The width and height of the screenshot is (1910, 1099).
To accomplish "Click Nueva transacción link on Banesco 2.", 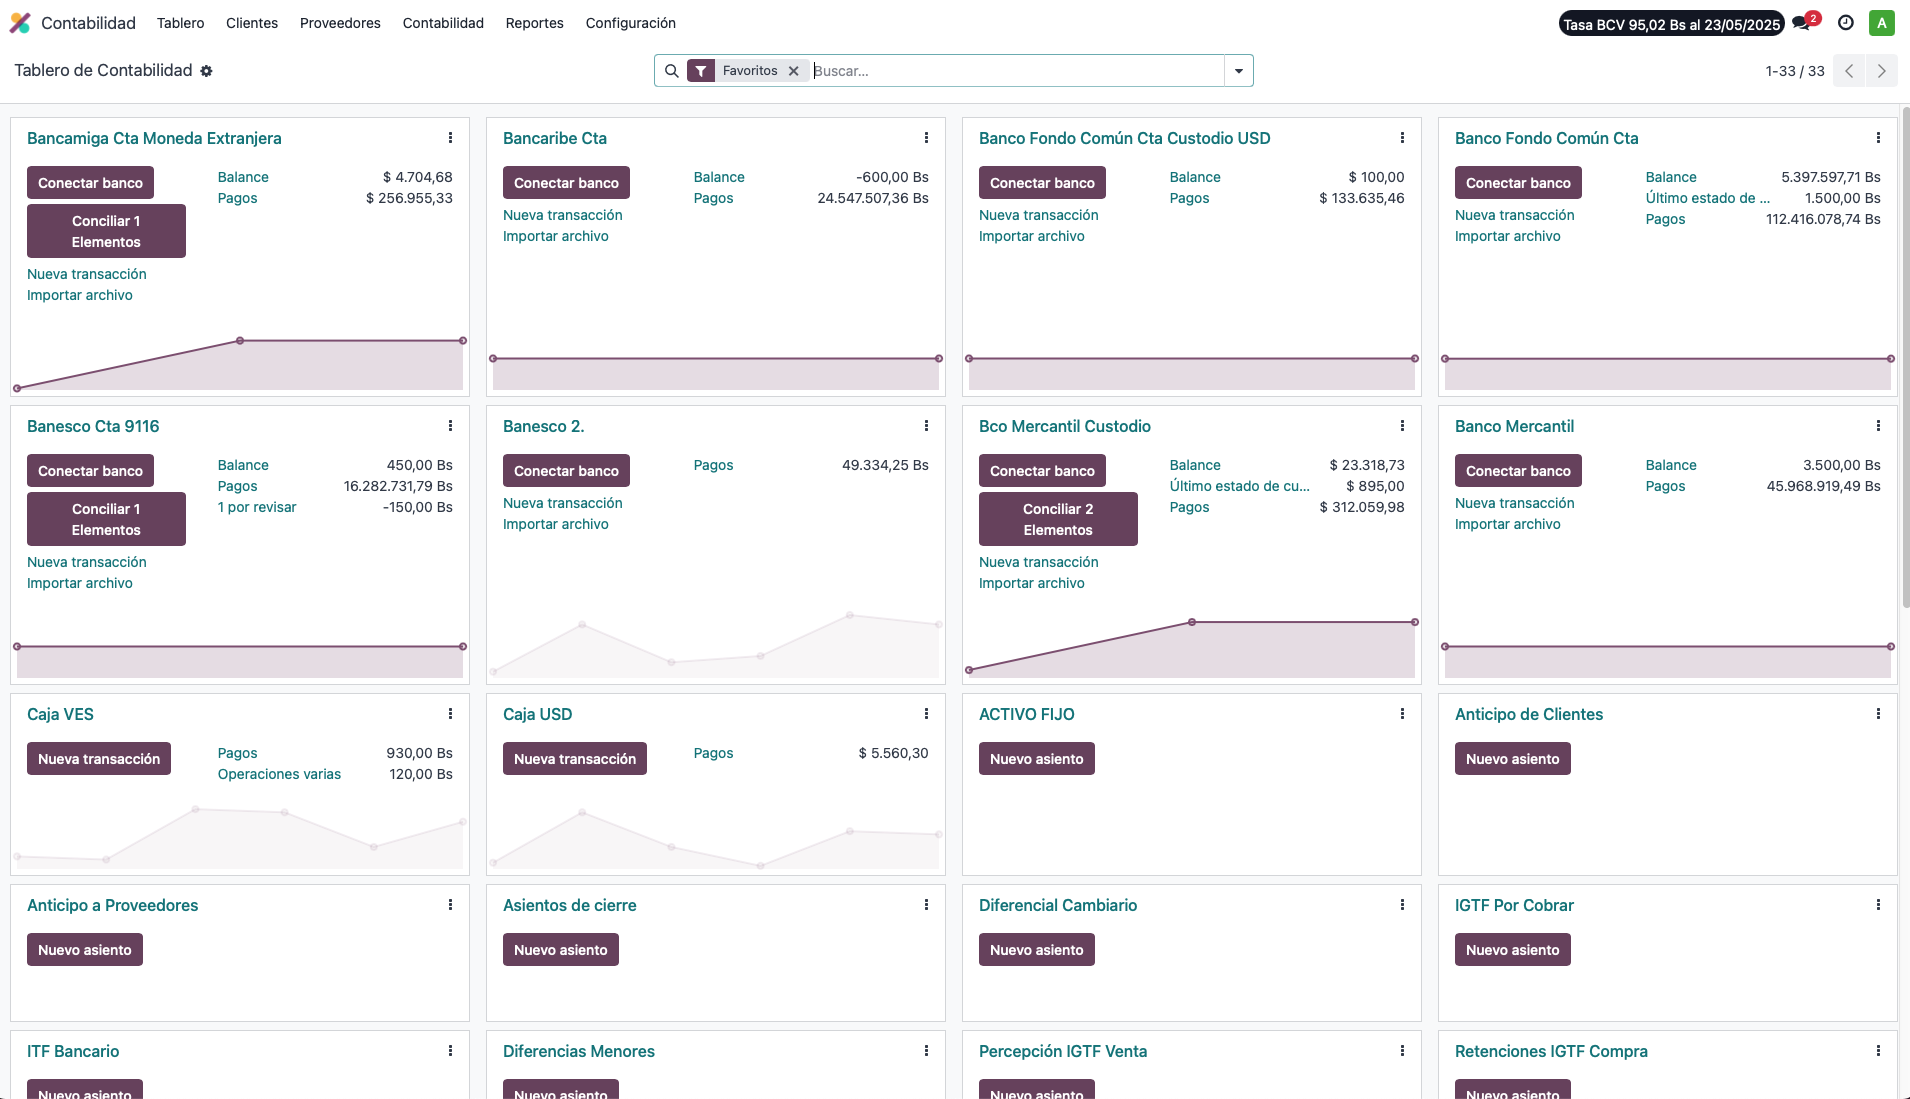I will click(x=563, y=503).
